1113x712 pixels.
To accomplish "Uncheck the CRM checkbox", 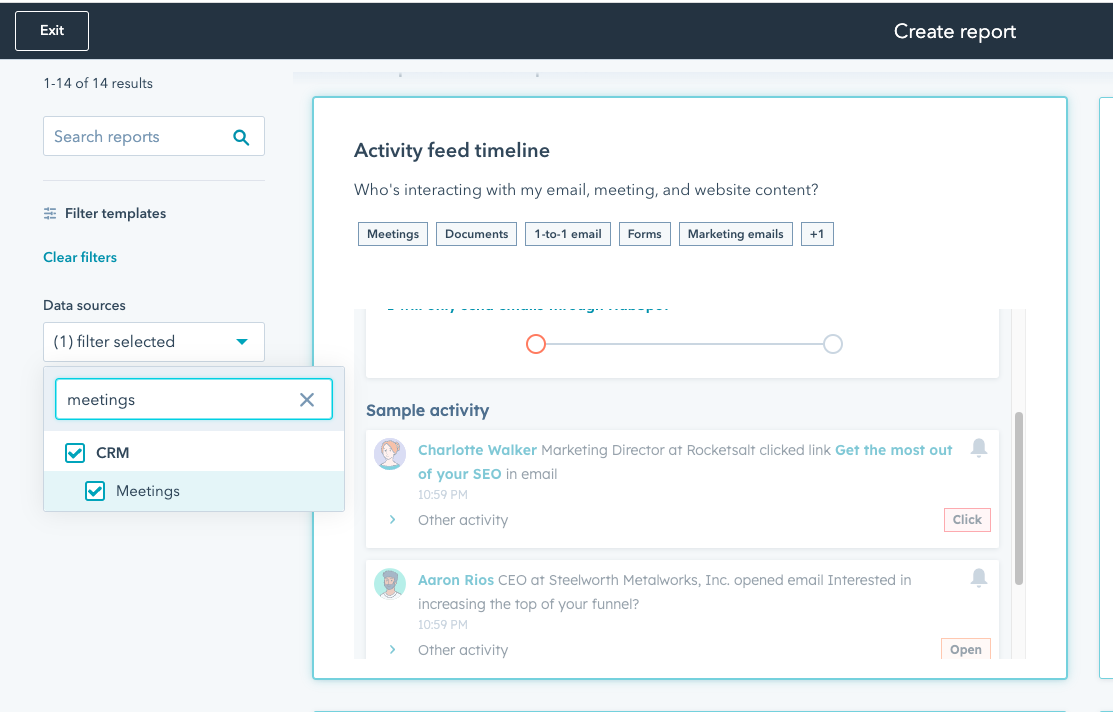I will [x=74, y=452].
